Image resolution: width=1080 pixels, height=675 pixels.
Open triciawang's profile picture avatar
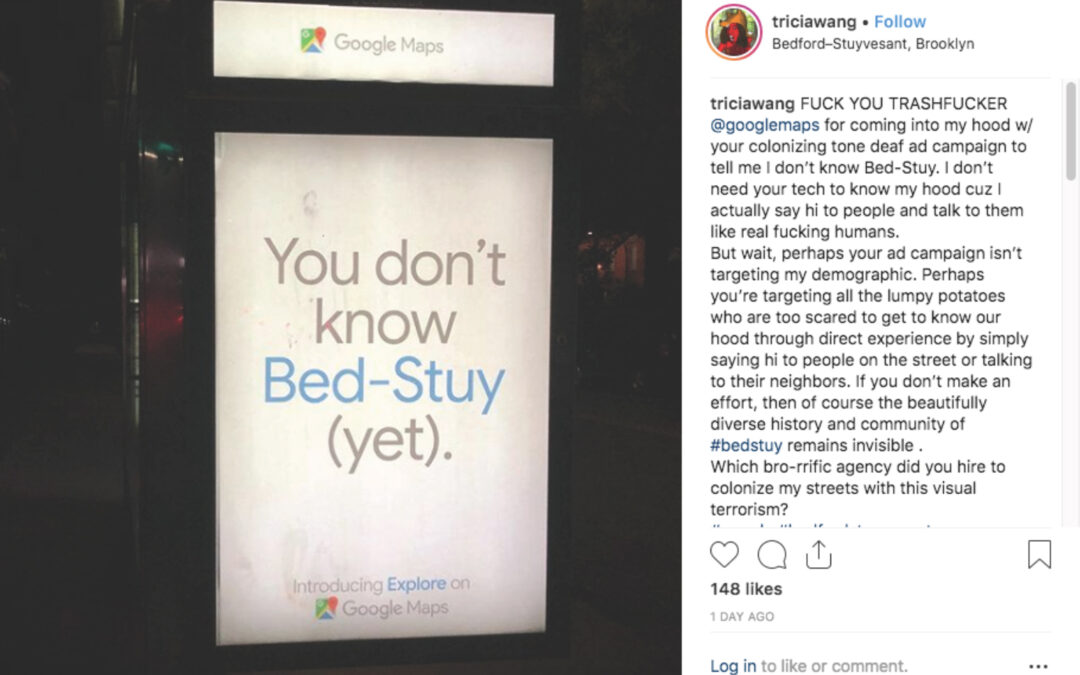[734, 32]
